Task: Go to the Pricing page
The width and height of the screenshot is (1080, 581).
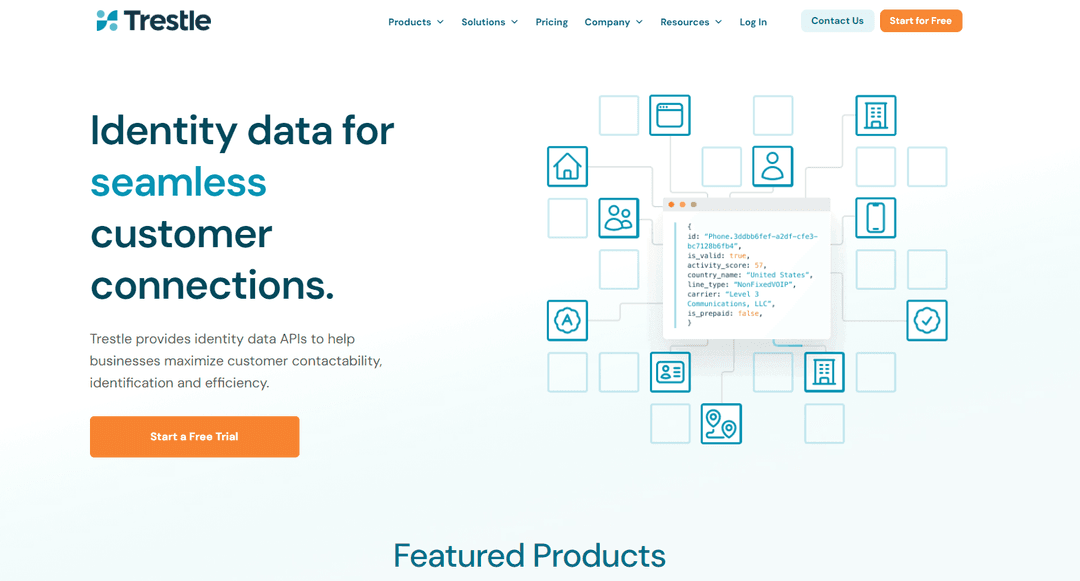Action: 552,22
